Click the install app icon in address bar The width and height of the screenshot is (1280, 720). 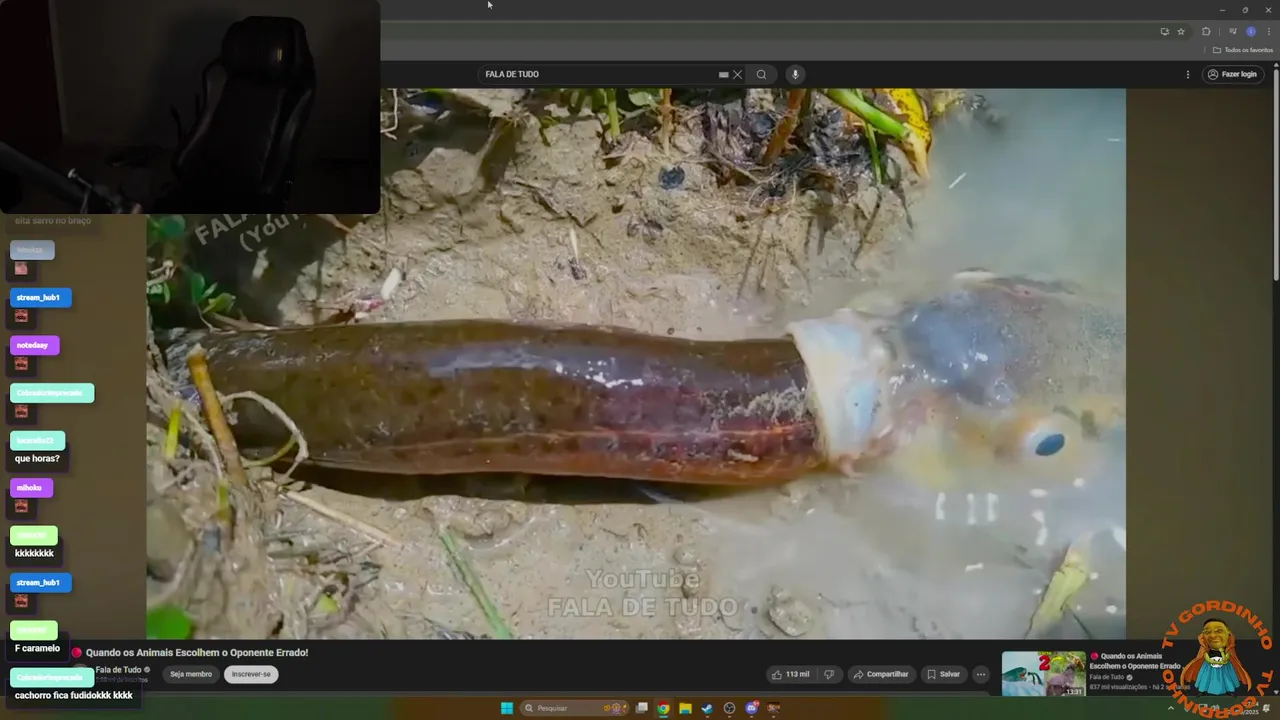pyautogui.click(x=1164, y=32)
